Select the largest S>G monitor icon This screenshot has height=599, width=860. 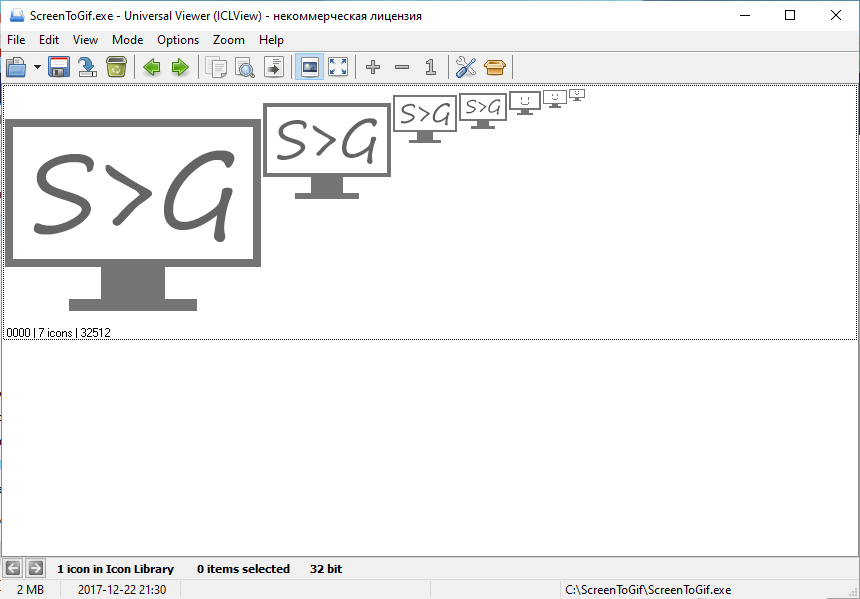(133, 215)
